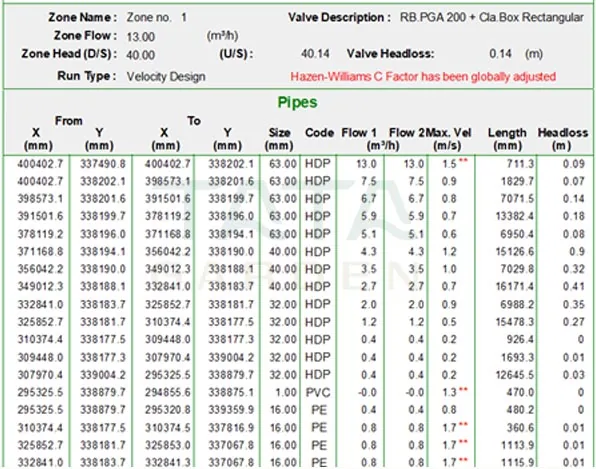Click the length cell 12645.5
Screen dimensions: 596x469
515,375
